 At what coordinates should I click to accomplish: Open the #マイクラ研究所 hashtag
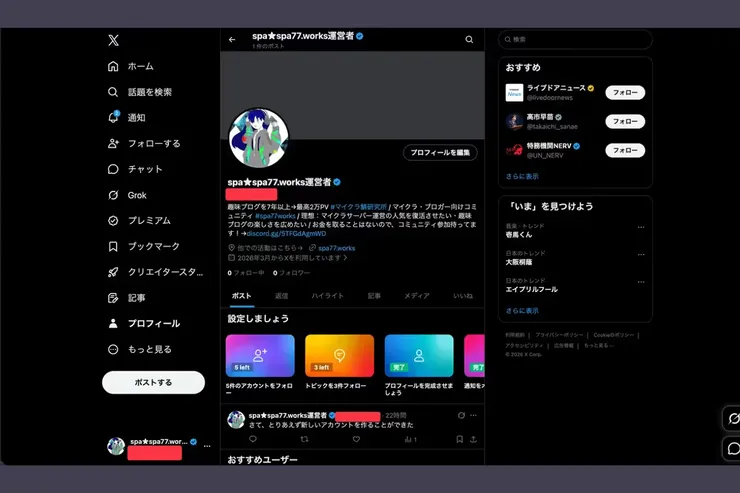tap(358, 207)
